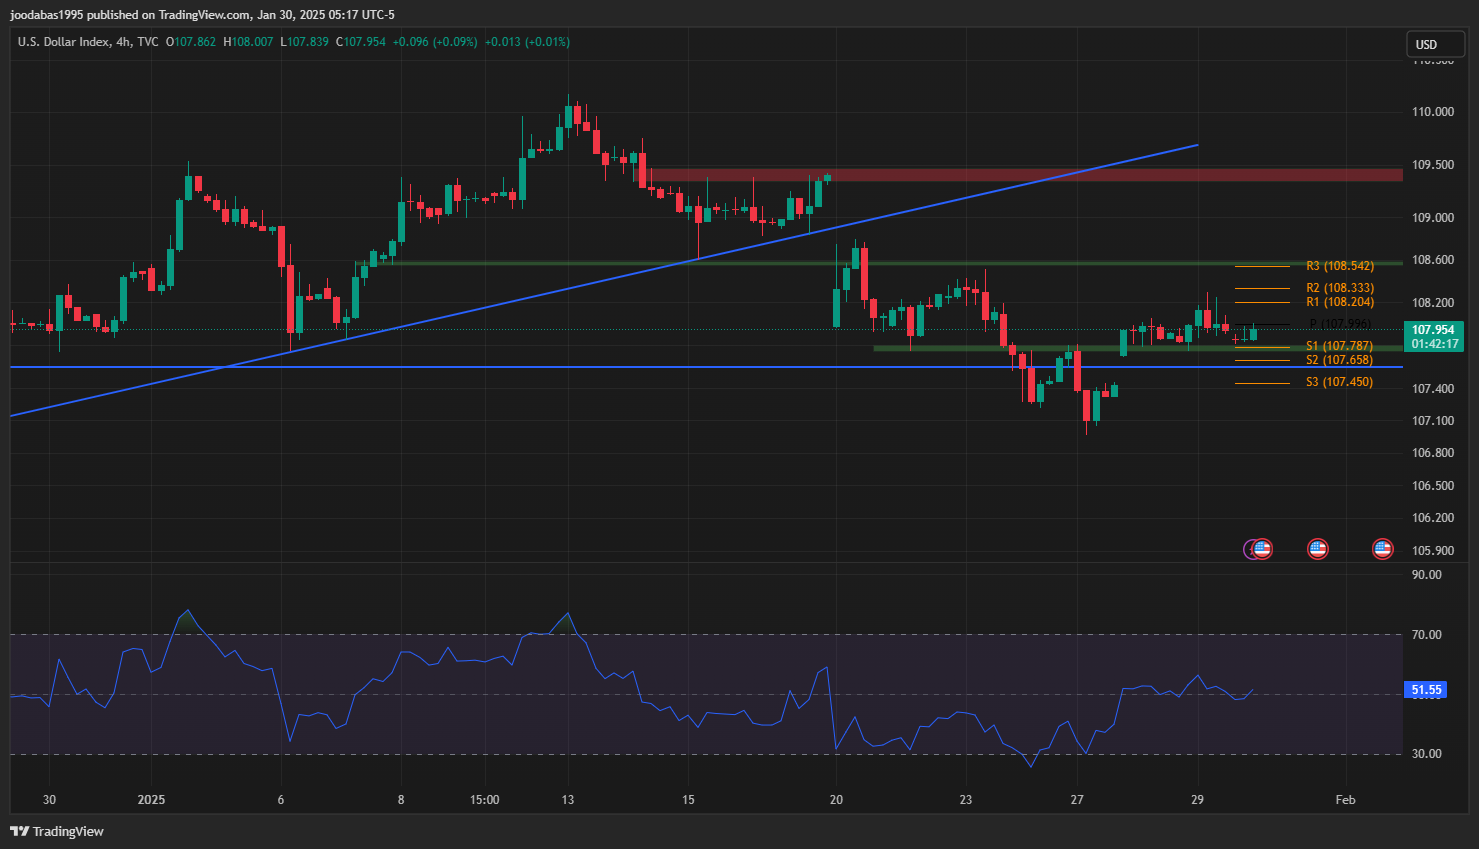Select the ascending blue trendline

[604, 281]
